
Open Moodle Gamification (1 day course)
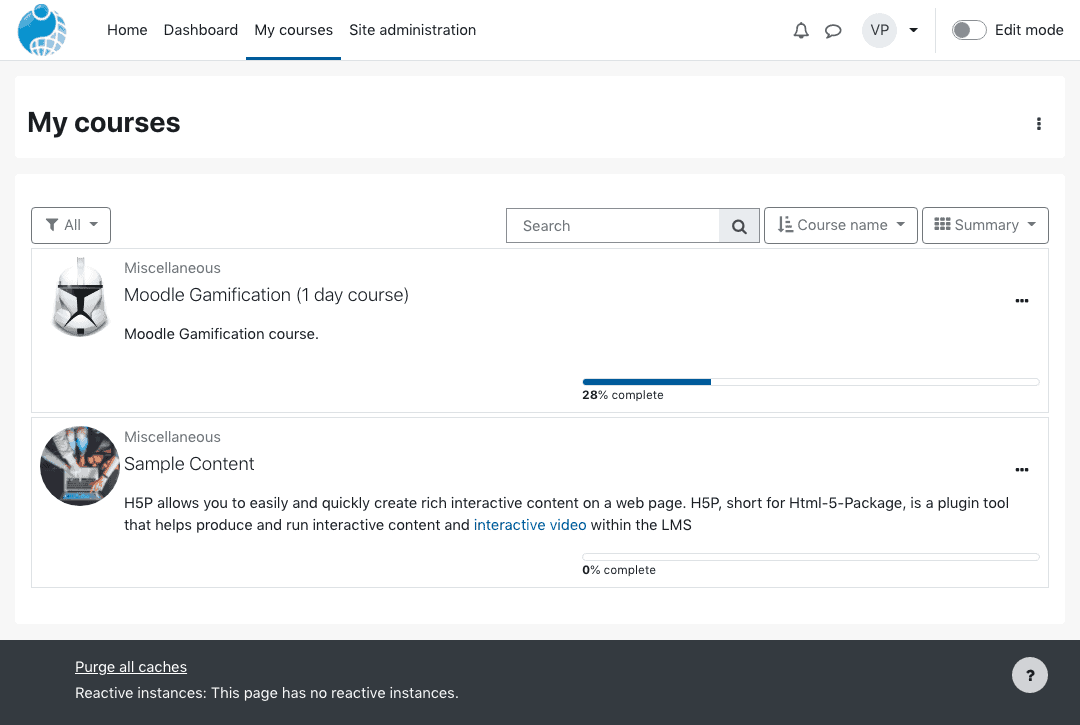click(267, 295)
